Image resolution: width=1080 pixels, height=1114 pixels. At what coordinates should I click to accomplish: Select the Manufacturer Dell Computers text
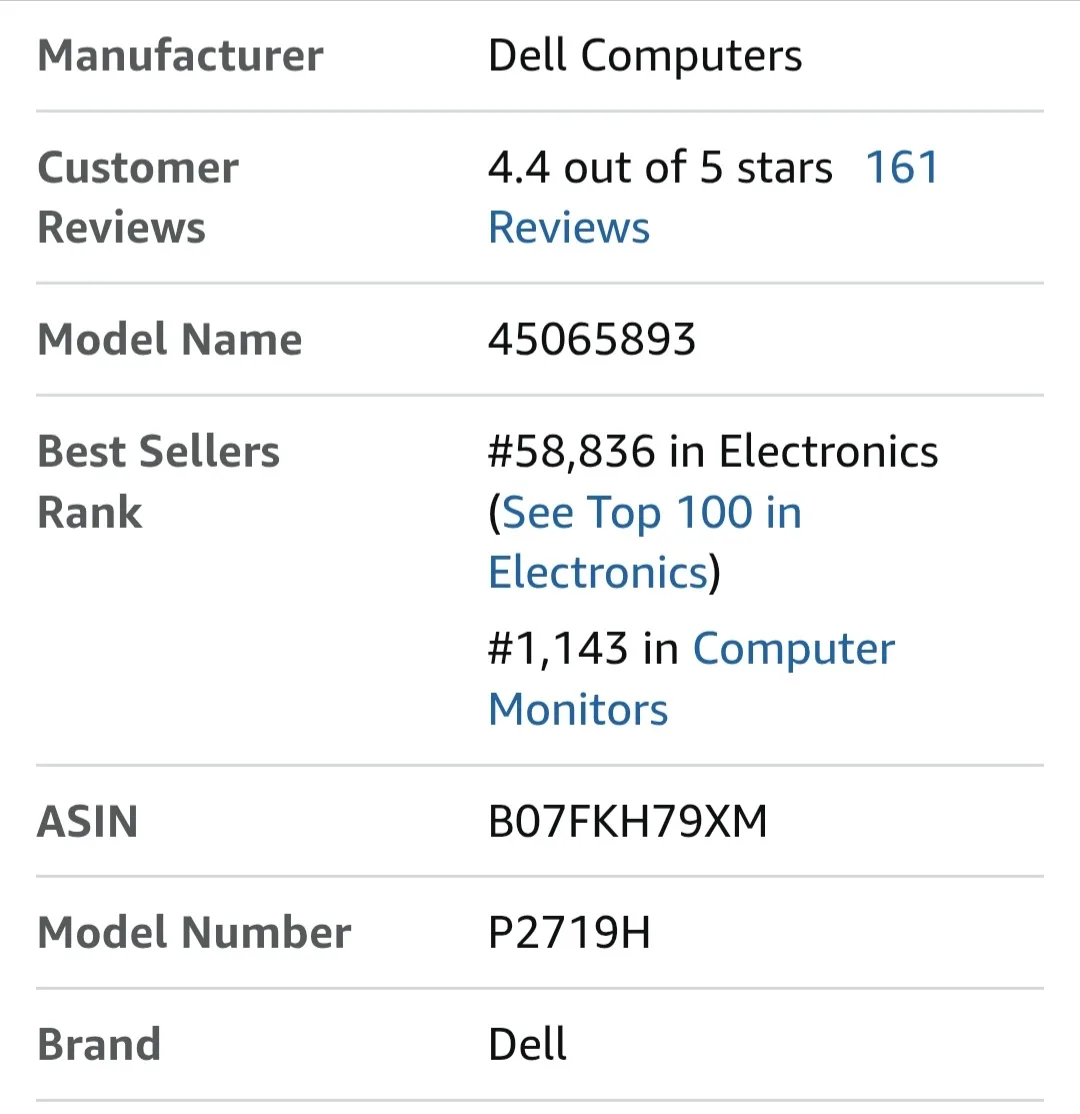(645, 56)
